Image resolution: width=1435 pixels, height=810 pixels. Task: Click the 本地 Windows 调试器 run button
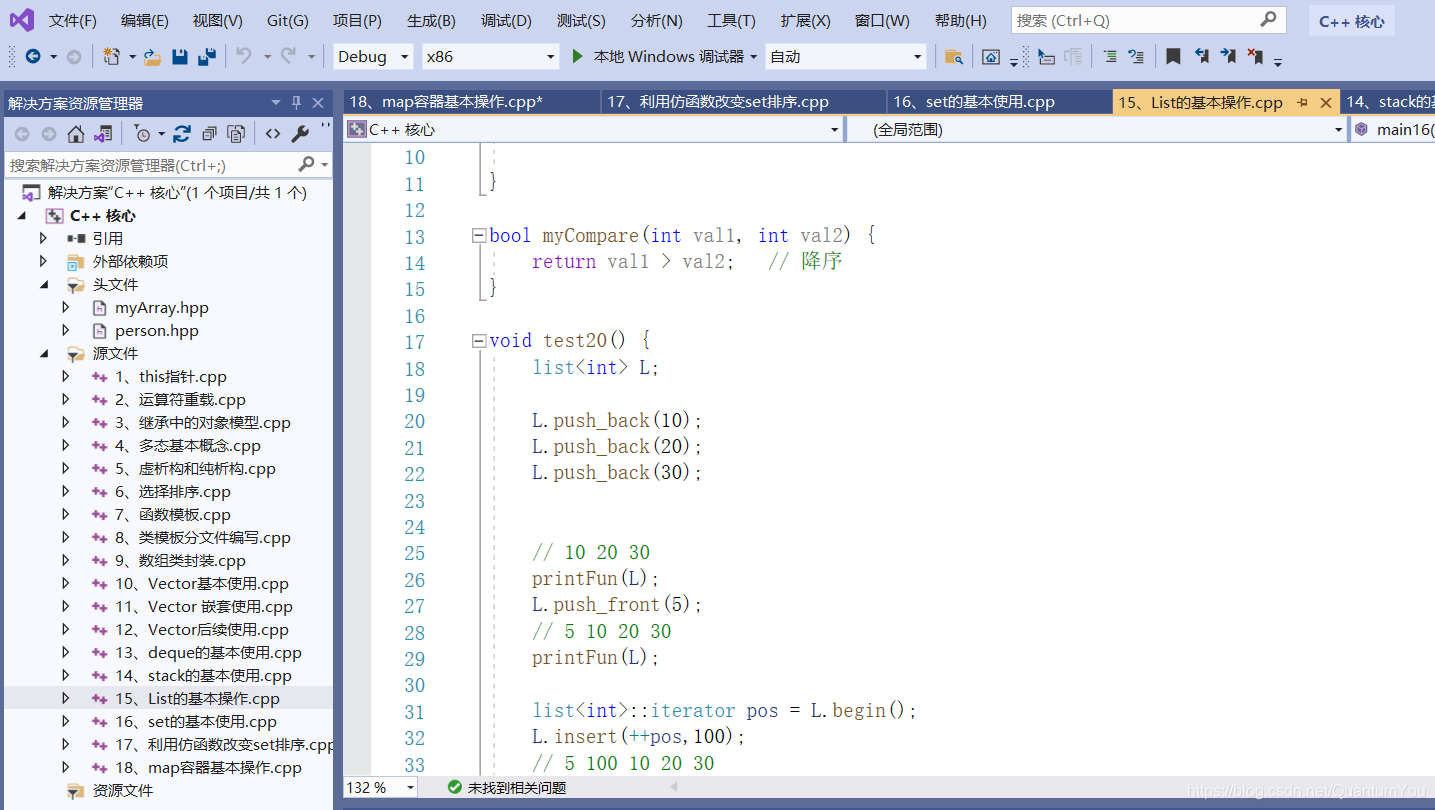tap(664, 57)
